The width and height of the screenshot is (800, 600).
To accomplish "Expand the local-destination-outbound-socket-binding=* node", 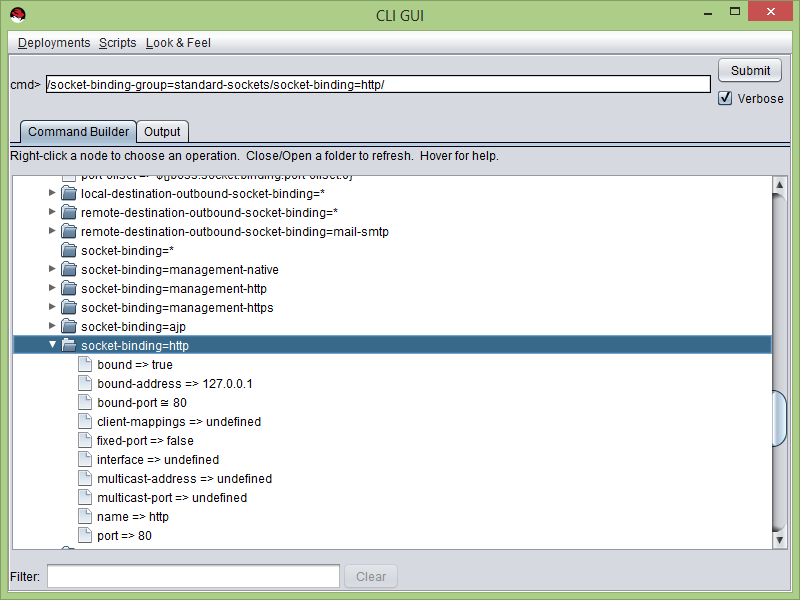I will (52, 193).
